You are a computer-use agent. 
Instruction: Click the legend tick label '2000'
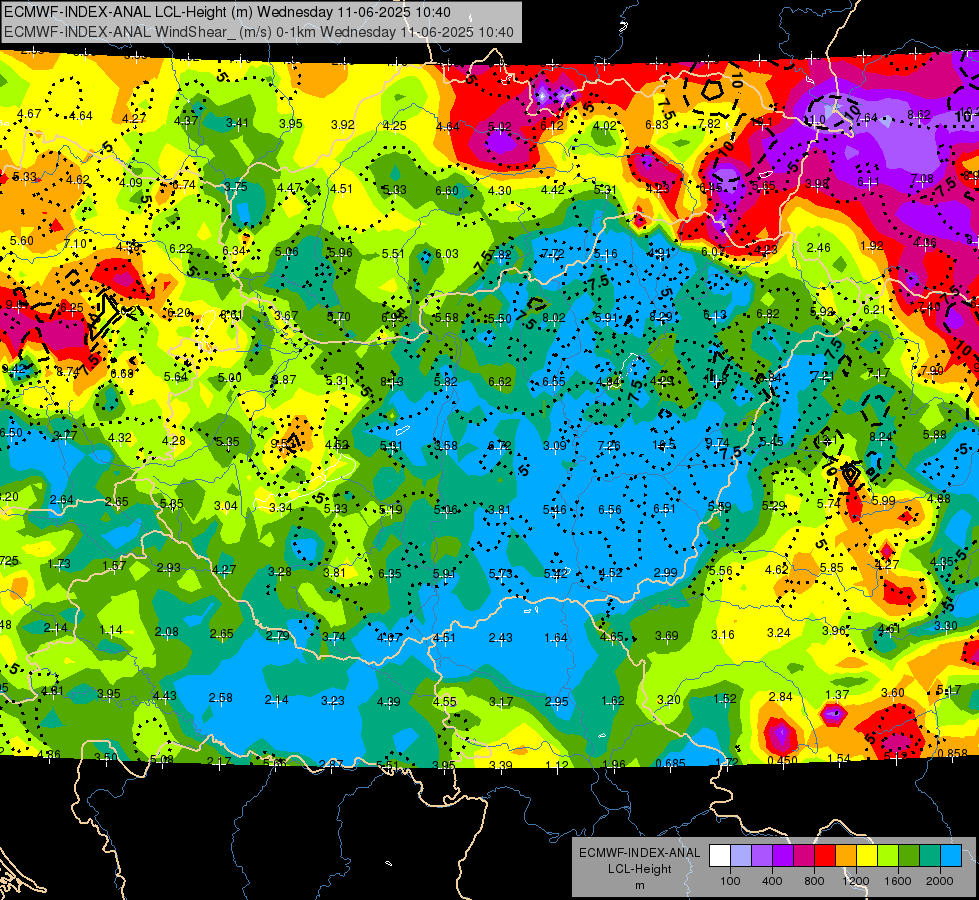coord(940,881)
